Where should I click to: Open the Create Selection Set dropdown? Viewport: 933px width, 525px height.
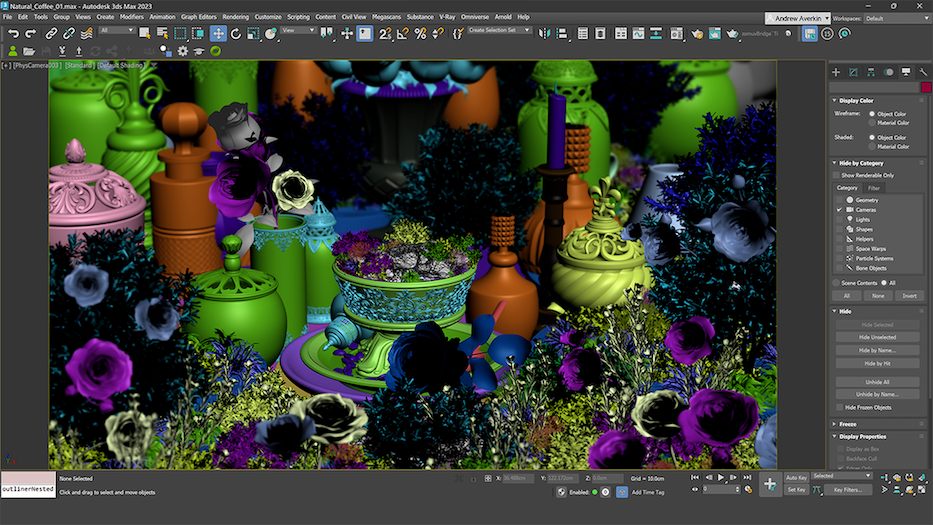coord(500,30)
